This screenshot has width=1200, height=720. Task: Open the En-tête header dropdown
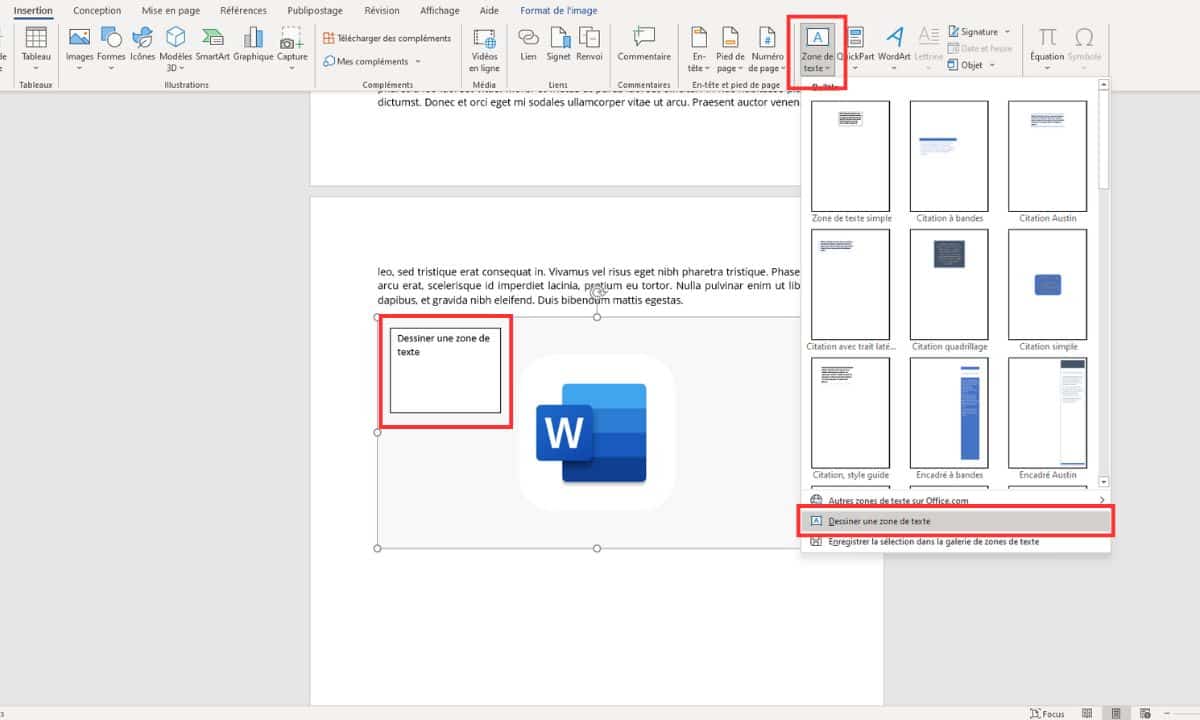tap(699, 48)
